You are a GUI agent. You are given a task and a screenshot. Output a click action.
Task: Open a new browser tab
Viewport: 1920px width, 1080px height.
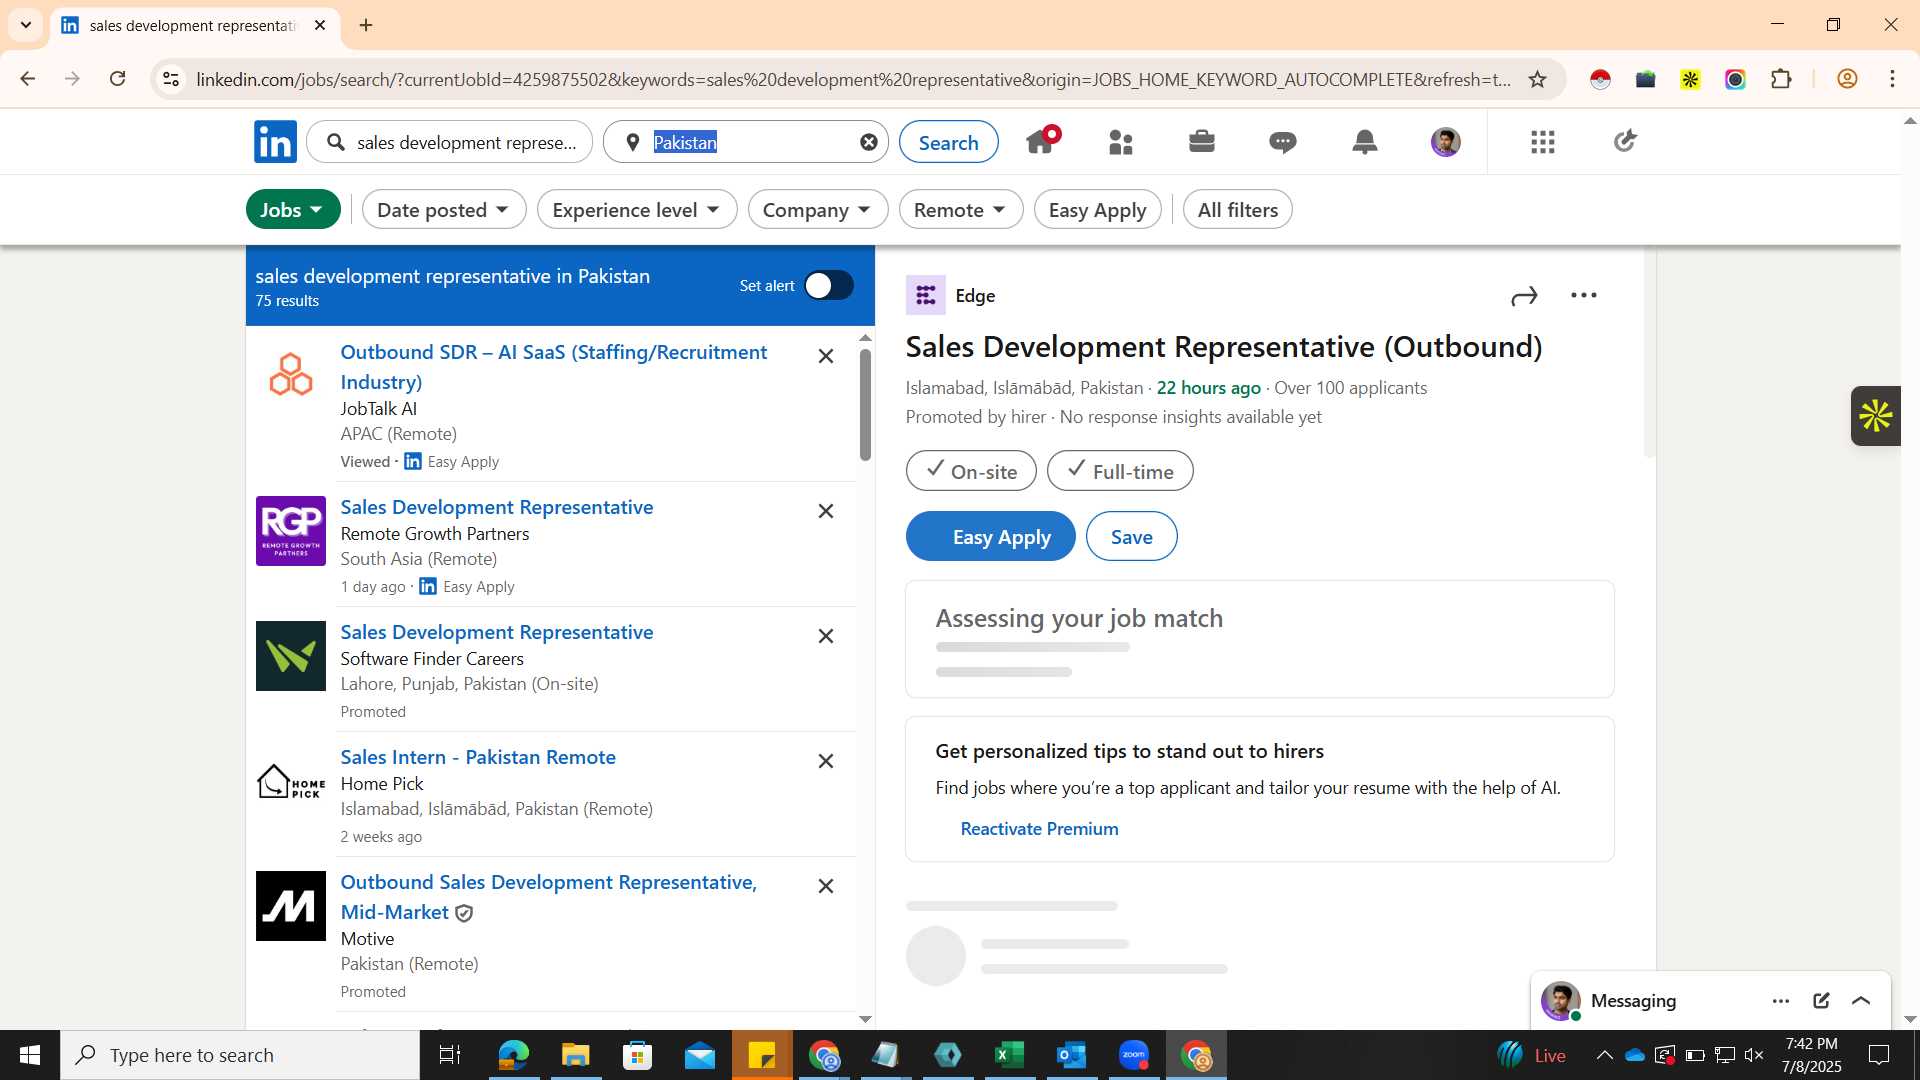point(366,25)
